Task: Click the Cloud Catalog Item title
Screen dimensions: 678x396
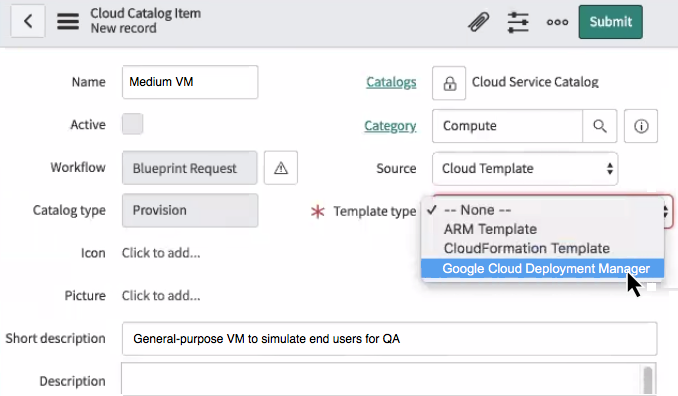Action: click(145, 13)
